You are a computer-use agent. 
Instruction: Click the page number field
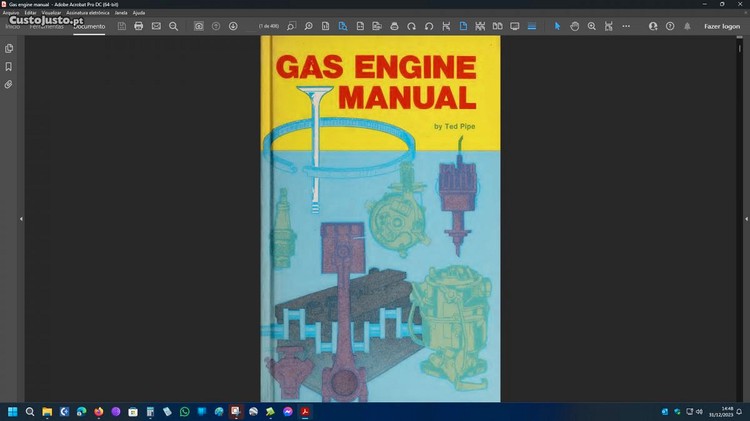(269, 26)
